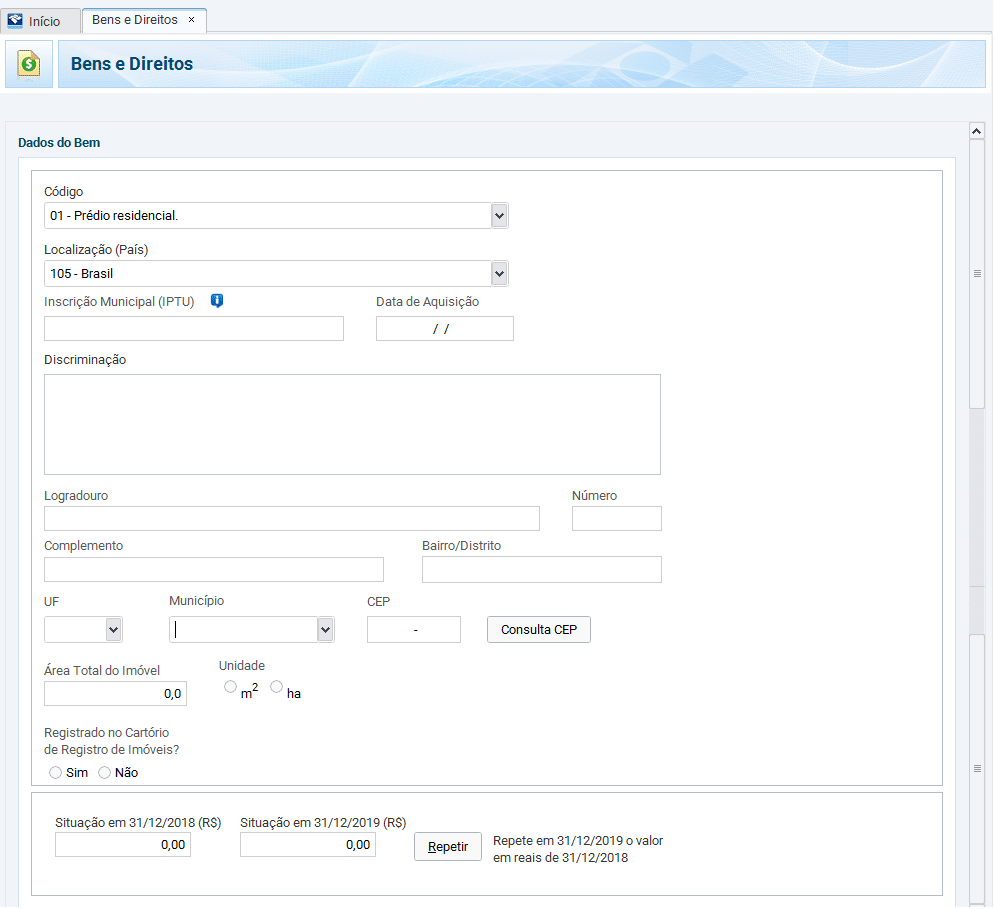Expand the Localização (País) dropdown
Image resolution: width=995 pixels, height=909 pixels.
499,273
